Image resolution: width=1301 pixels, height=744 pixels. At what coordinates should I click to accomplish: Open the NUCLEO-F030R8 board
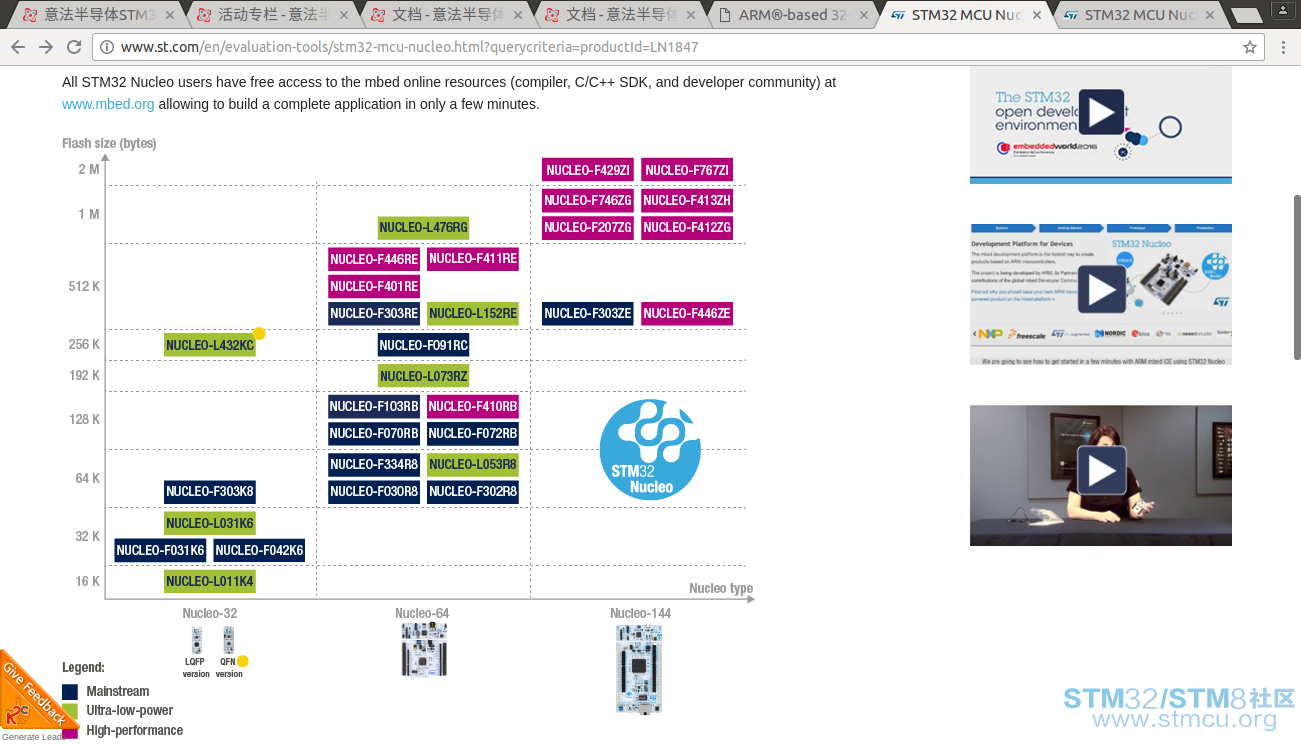374,491
